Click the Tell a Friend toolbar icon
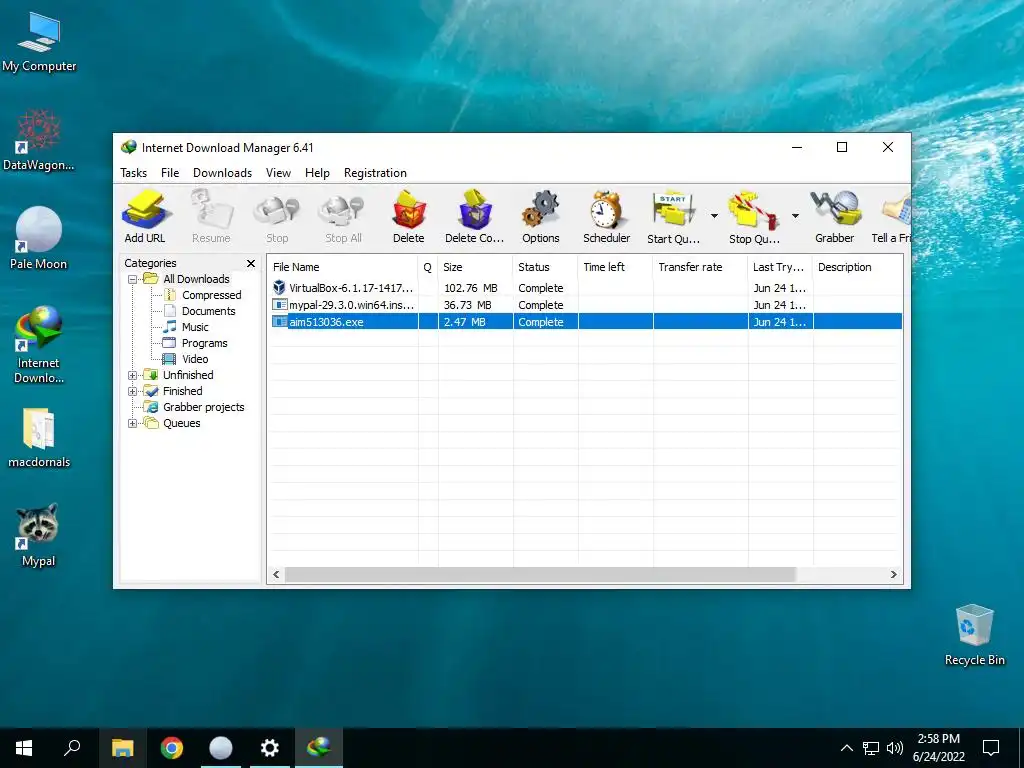Screen dimensions: 1024x768 coord(891,217)
